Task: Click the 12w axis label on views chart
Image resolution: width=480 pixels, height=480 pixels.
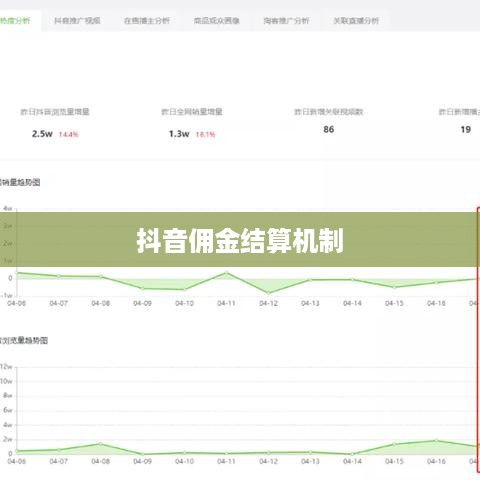Action: [x=6, y=367]
